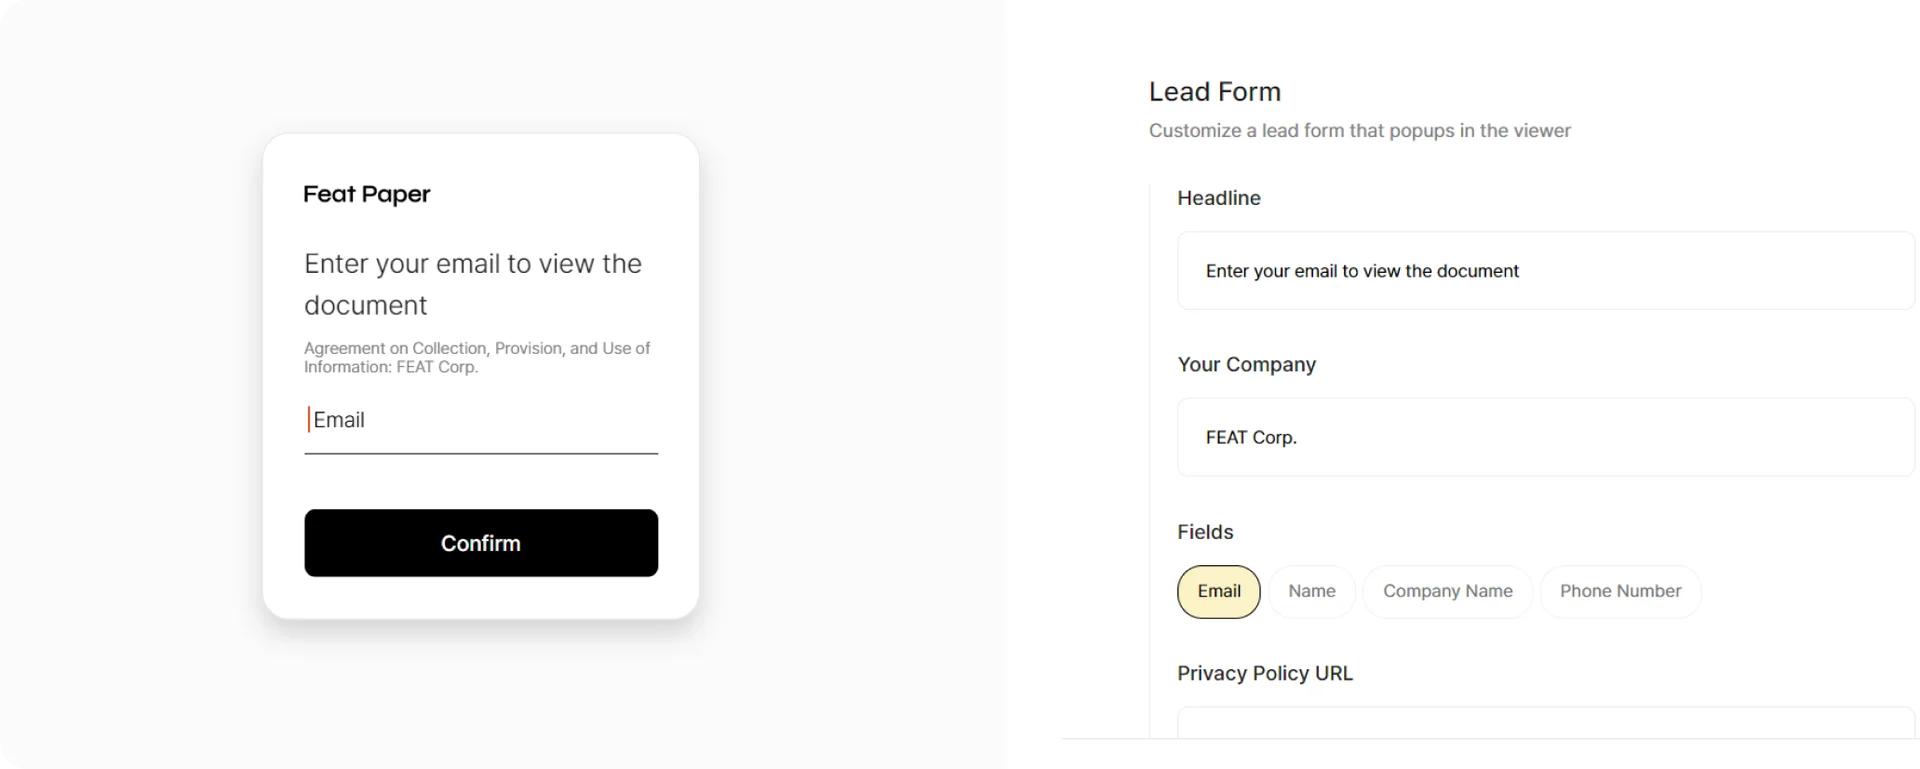Enable the Company Name field
1920x769 pixels.
pos(1447,591)
